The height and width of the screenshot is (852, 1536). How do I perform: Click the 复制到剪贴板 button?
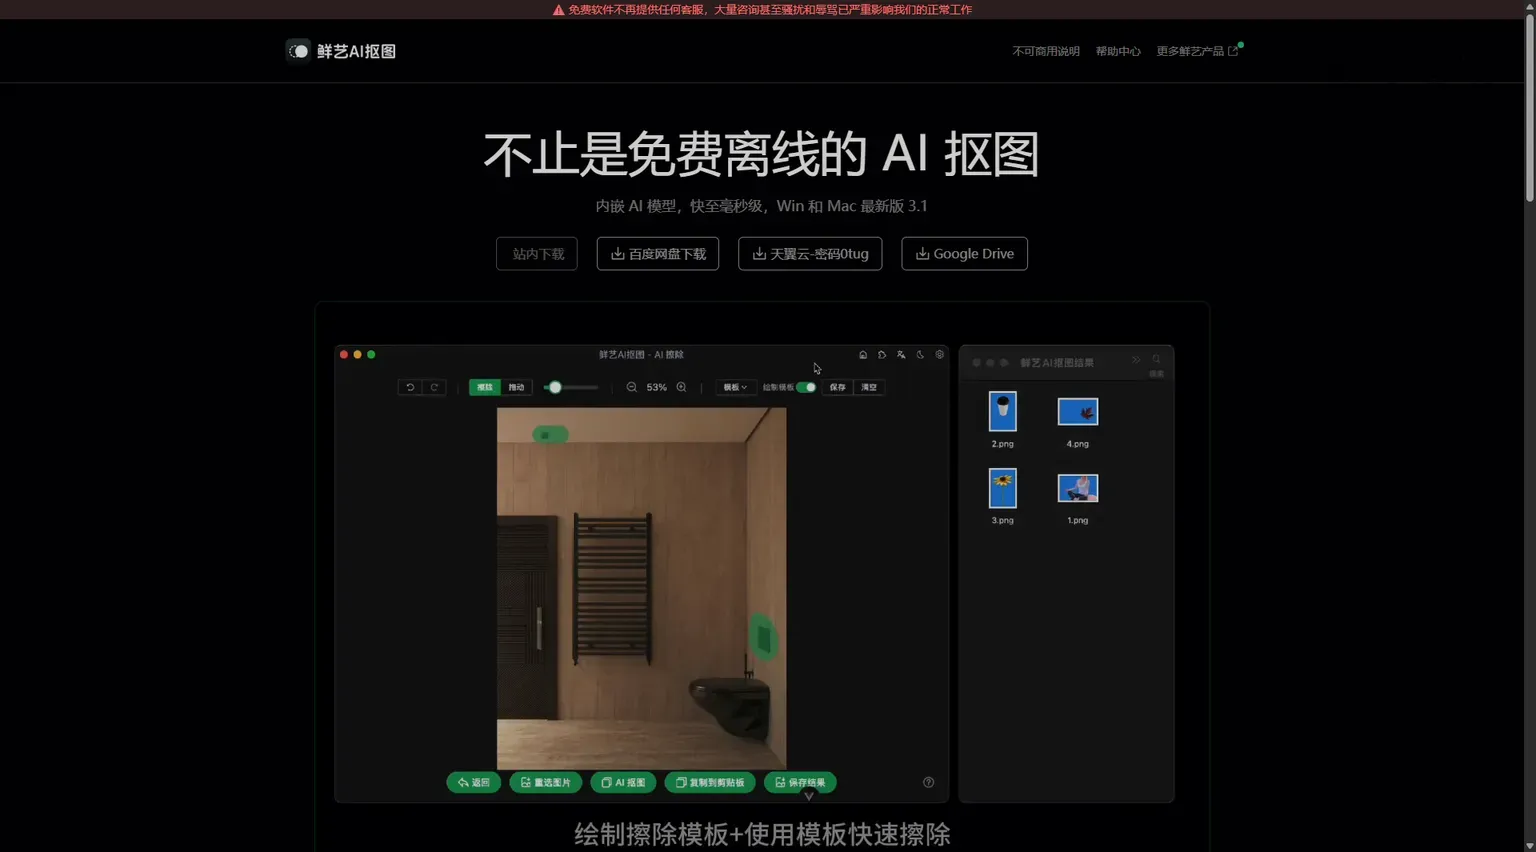710,782
